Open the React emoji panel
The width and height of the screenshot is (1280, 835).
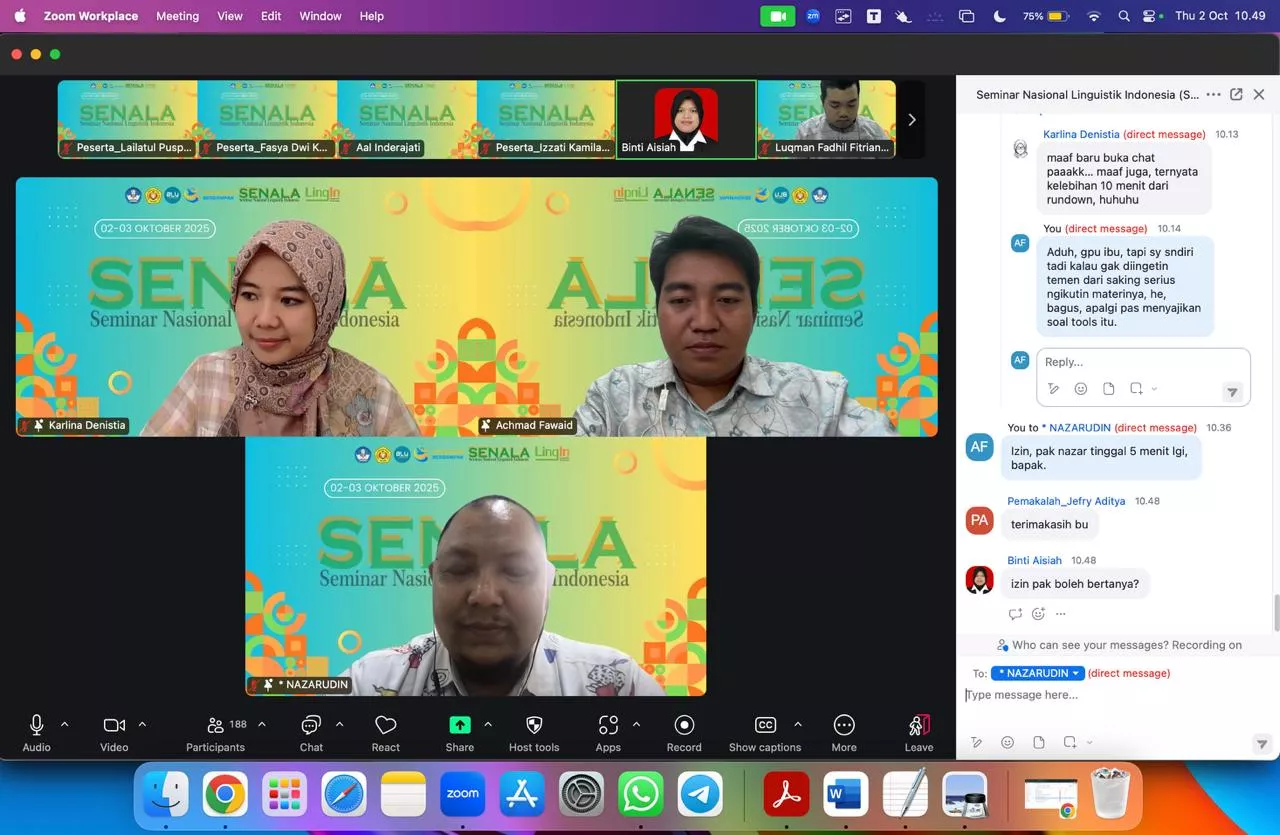click(x=385, y=733)
